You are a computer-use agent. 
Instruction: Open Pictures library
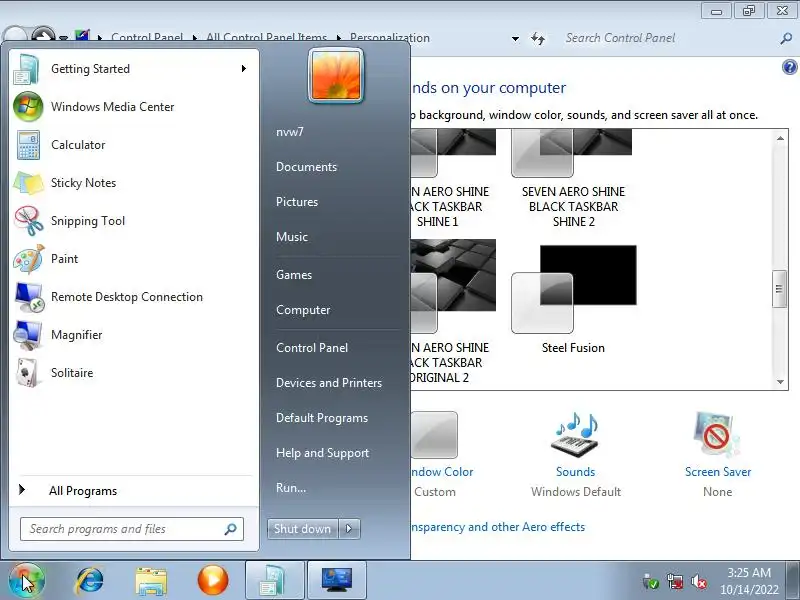297,202
